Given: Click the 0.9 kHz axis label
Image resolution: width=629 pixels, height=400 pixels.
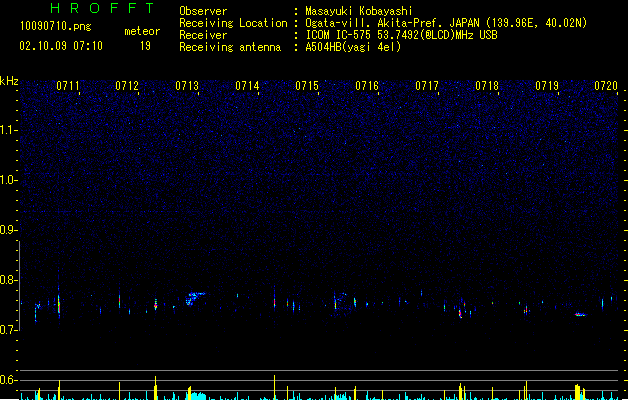Looking at the screenshot, I should (8, 230).
